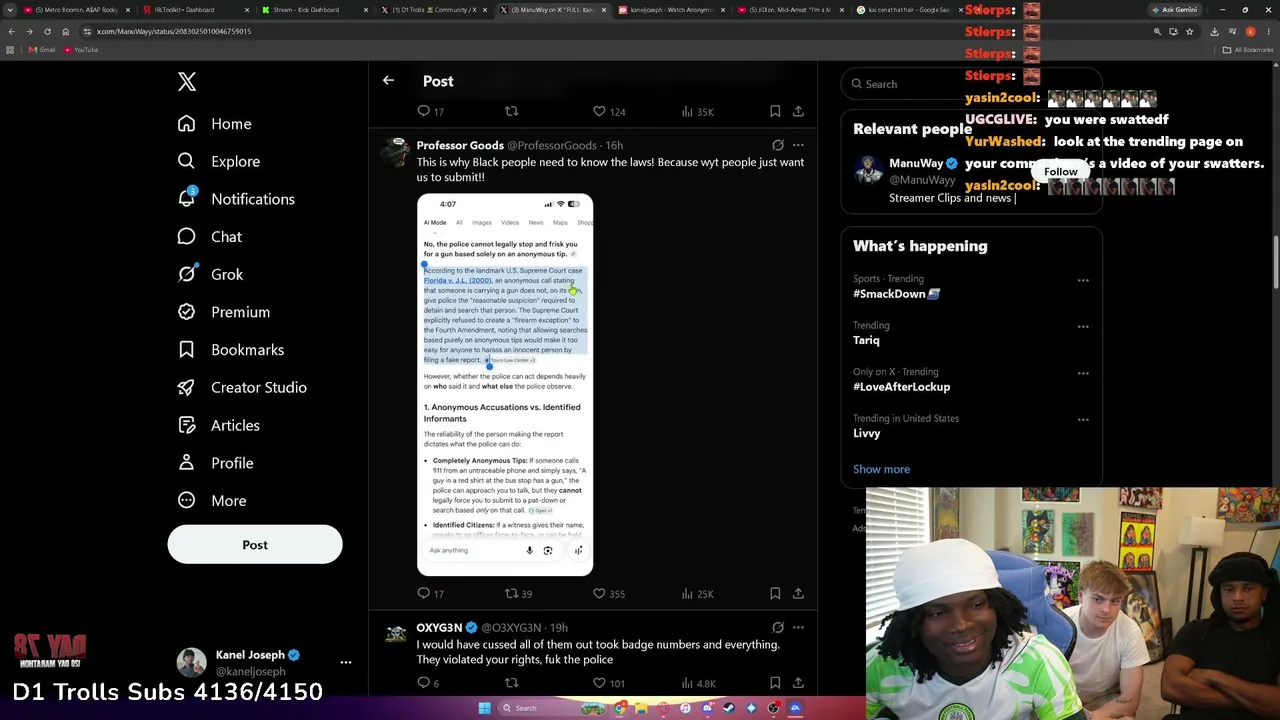Open more options on Professor Goods' post
Viewport: 1280px width, 720px height.
coord(798,145)
